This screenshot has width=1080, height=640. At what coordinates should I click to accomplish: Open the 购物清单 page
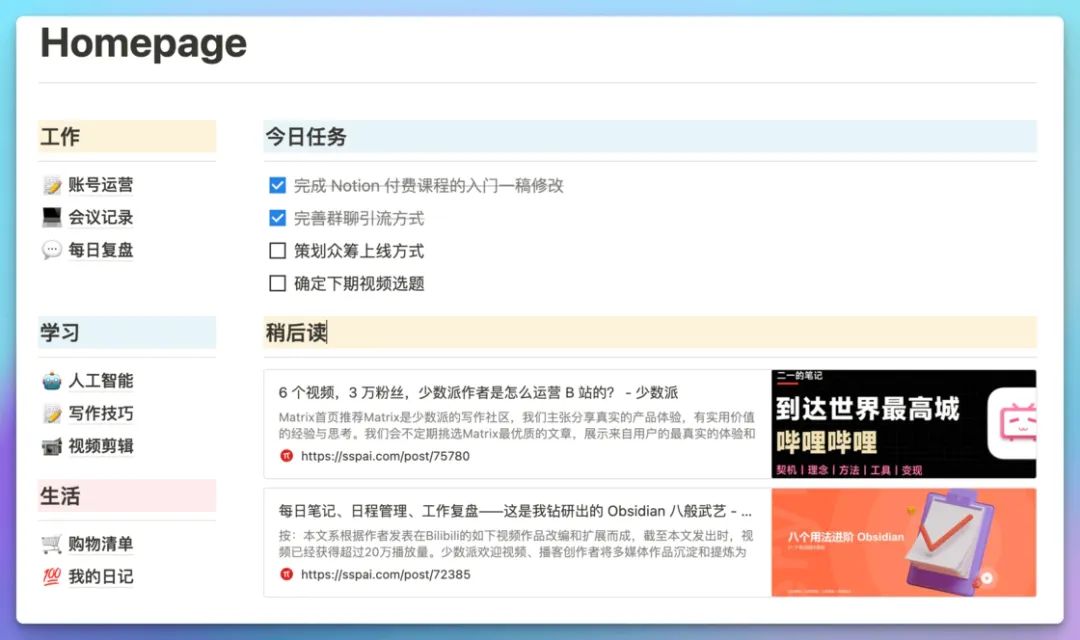101,544
